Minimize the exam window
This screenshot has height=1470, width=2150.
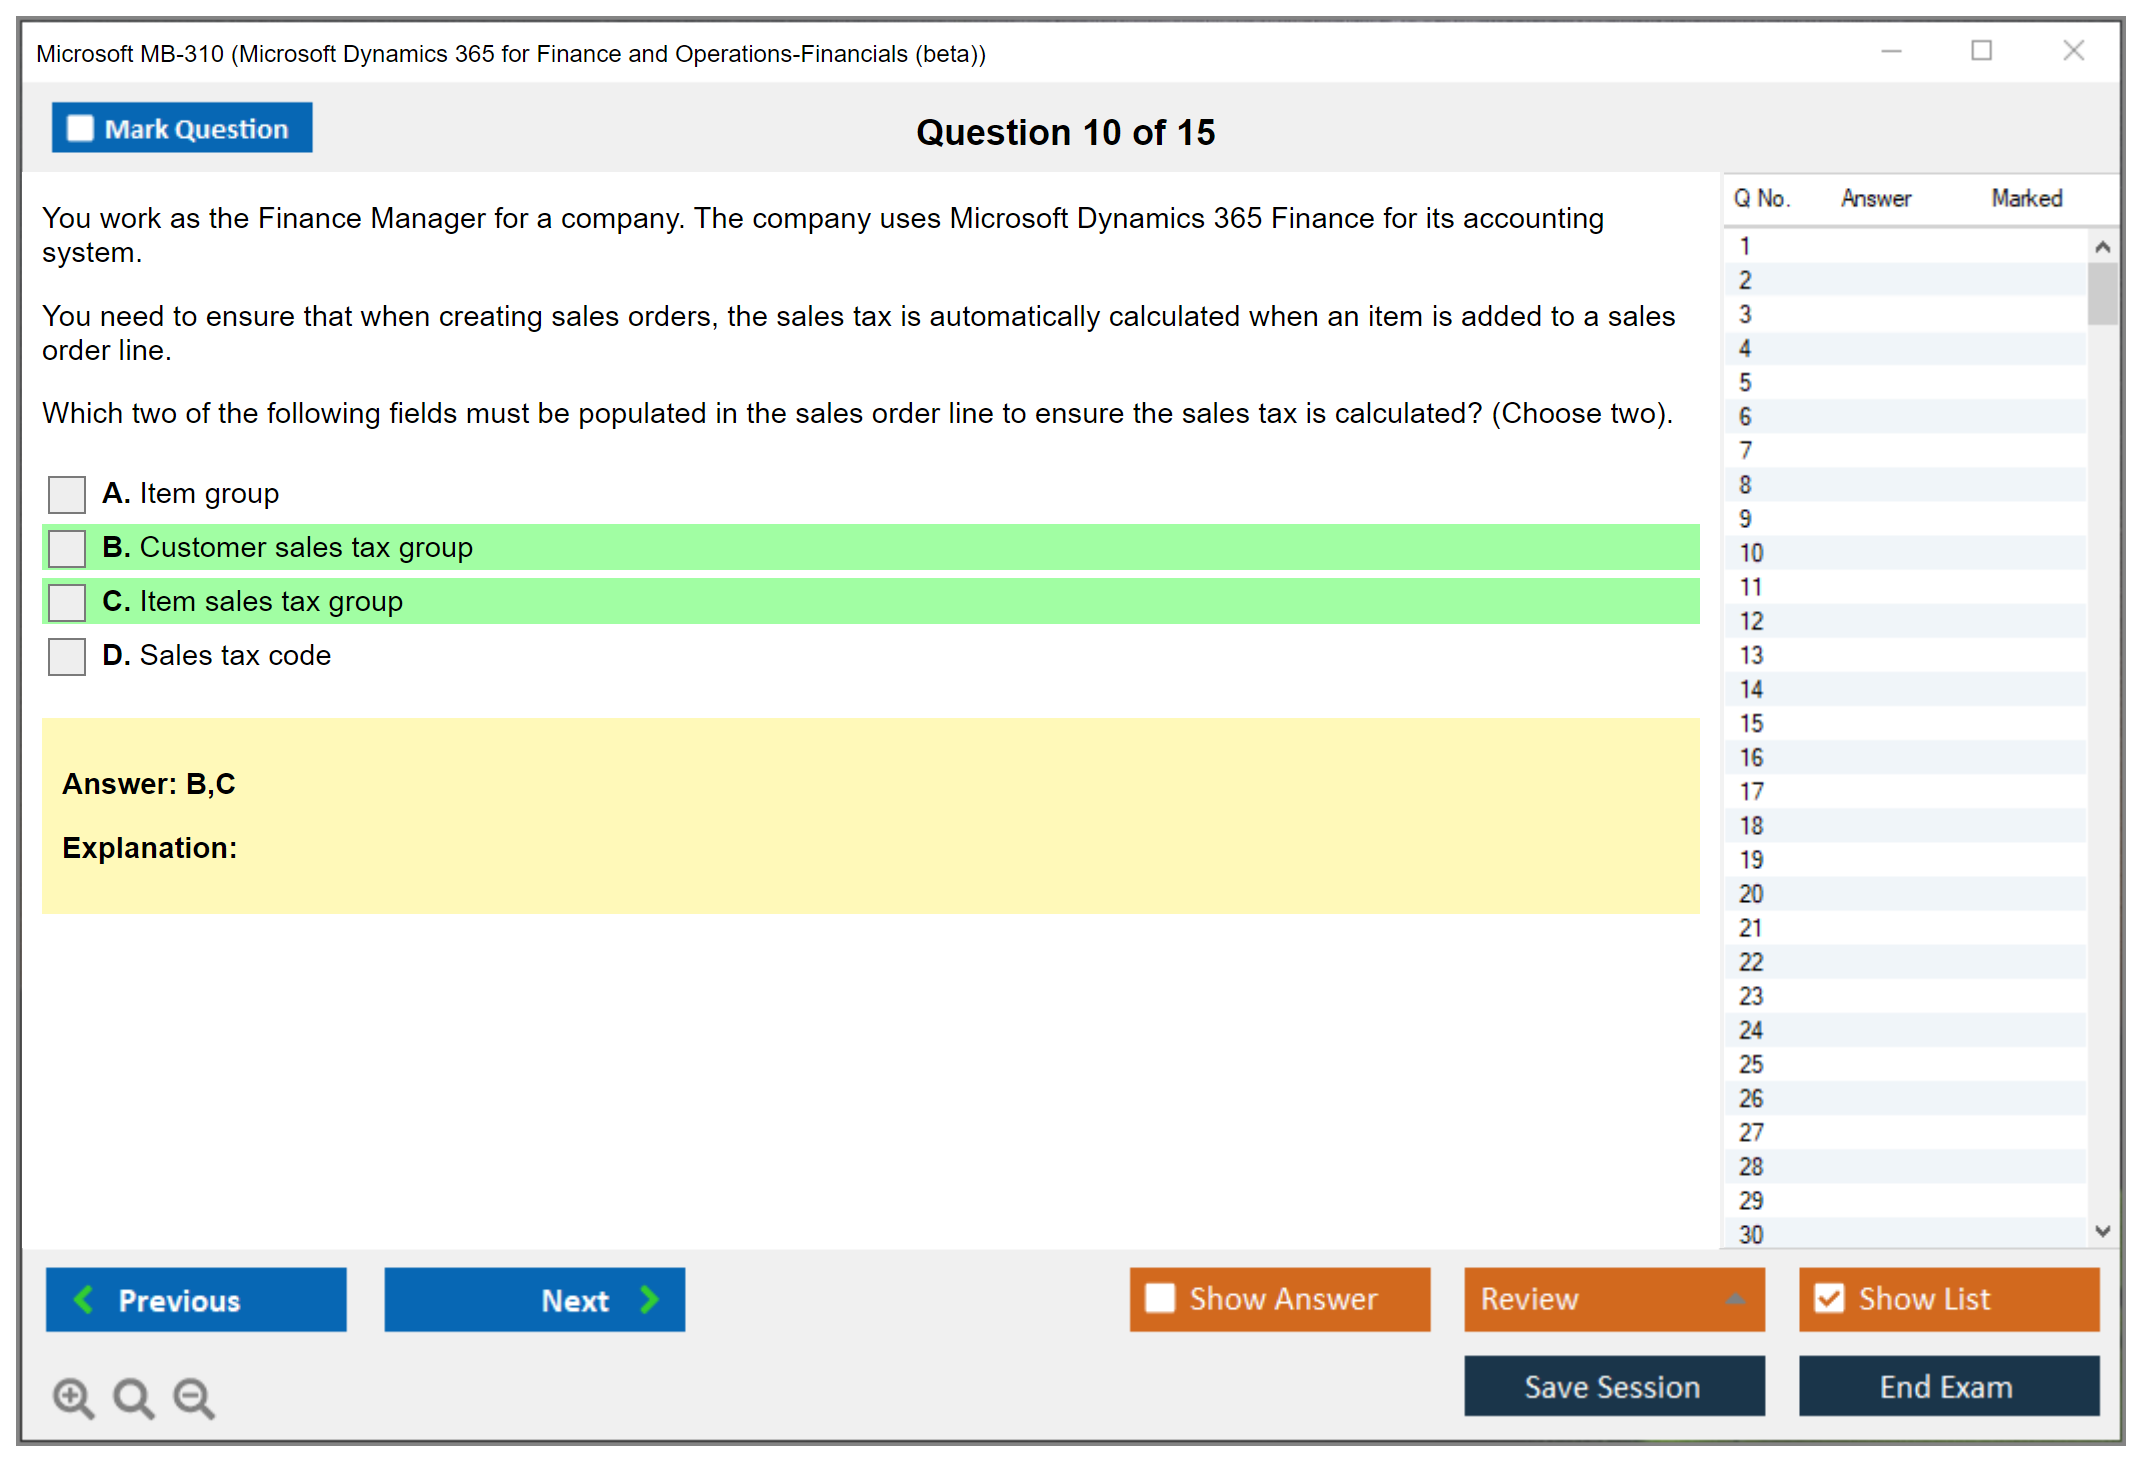[1891, 51]
